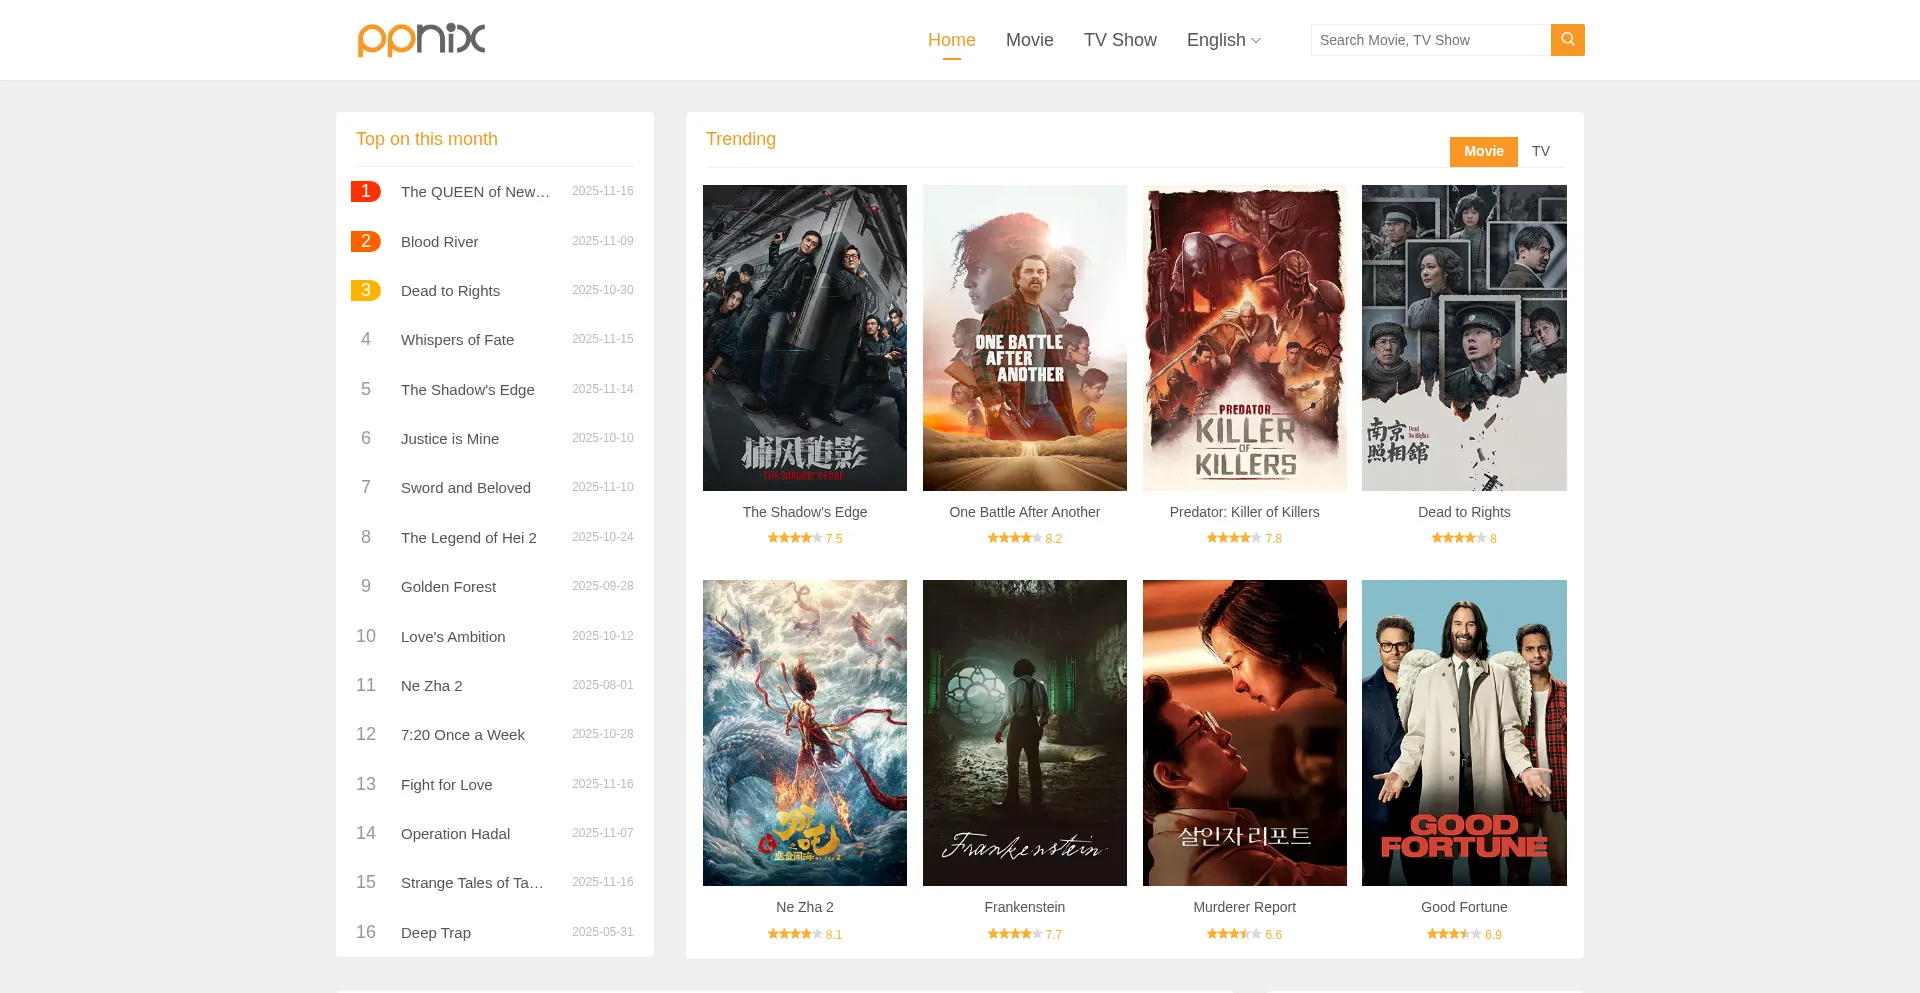Open the Predator: Killer of Killers poster
The width and height of the screenshot is (1920, 993).
1244,338
